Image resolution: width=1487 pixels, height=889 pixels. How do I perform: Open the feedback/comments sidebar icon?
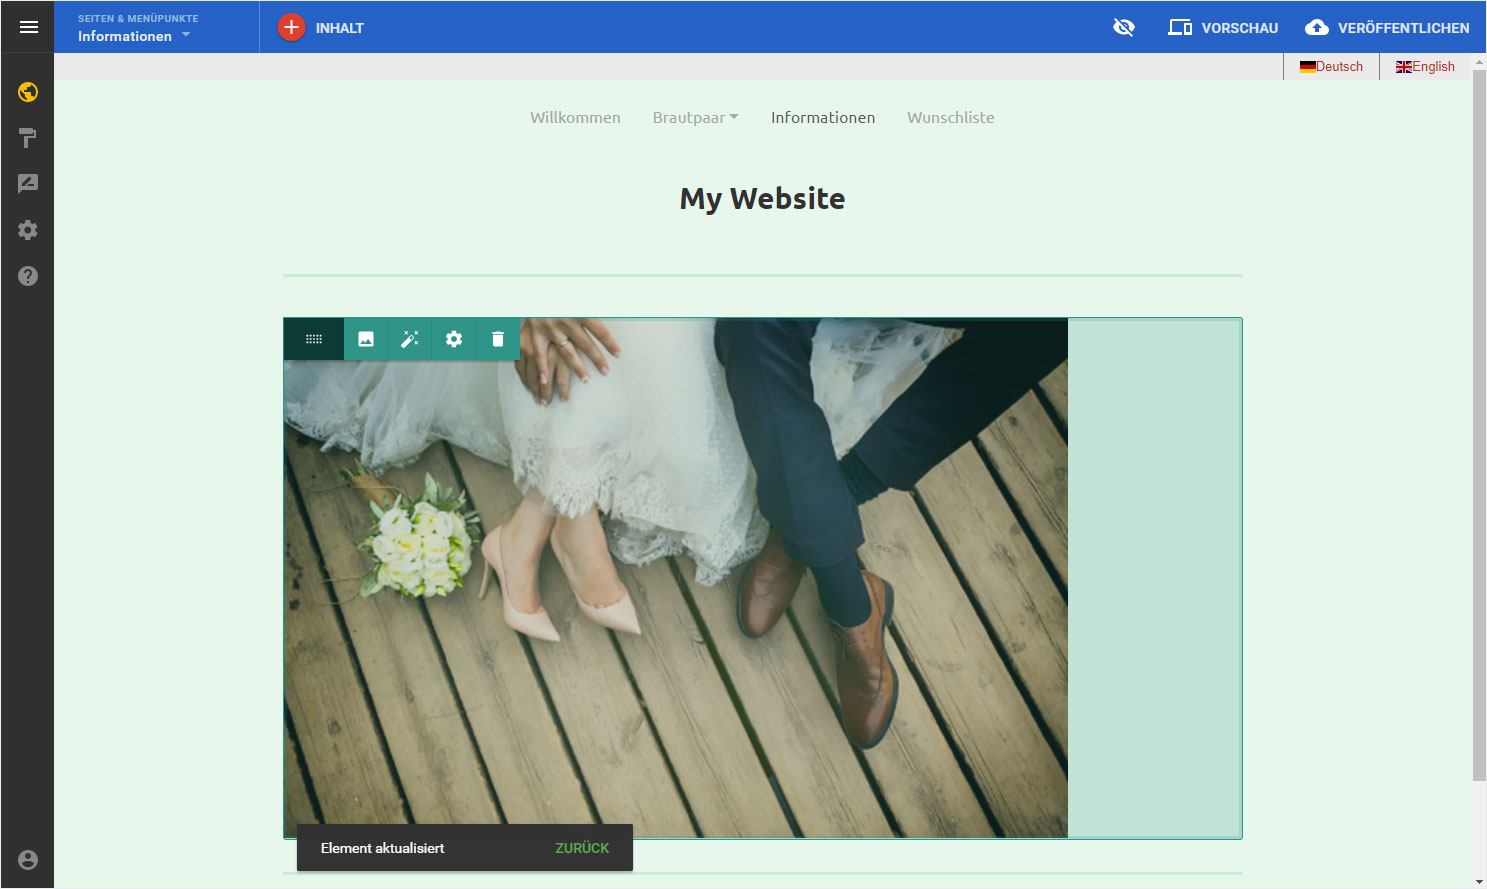pos(28,184)
